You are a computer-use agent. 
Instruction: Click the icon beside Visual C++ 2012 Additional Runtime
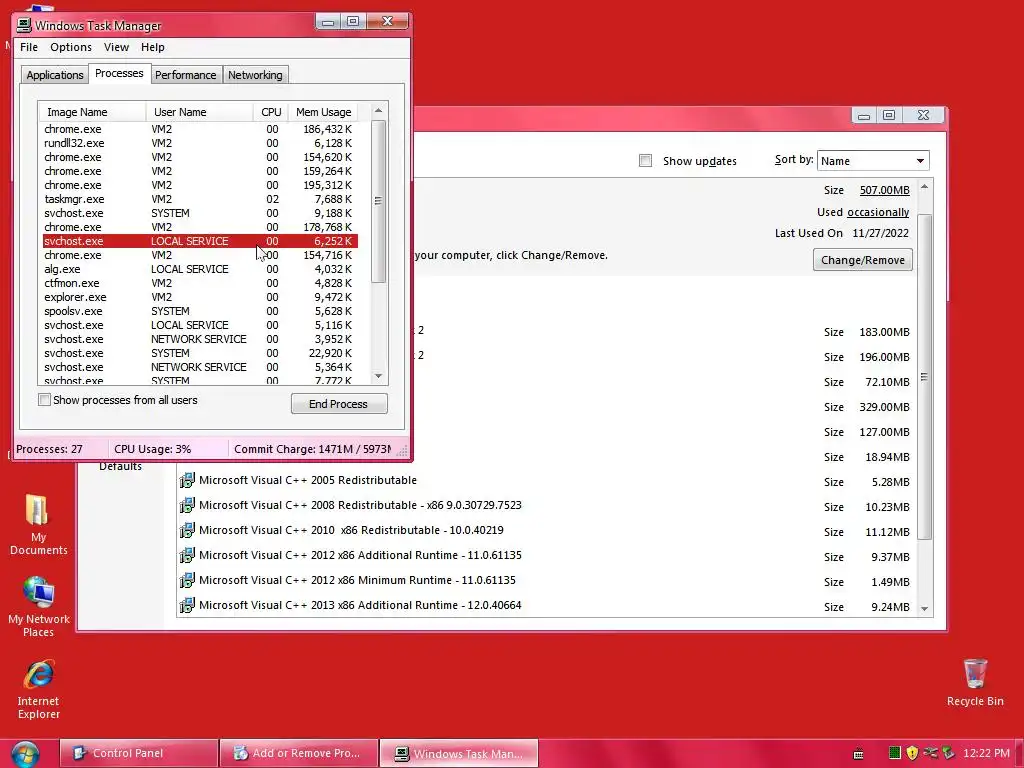click(187, 556)
